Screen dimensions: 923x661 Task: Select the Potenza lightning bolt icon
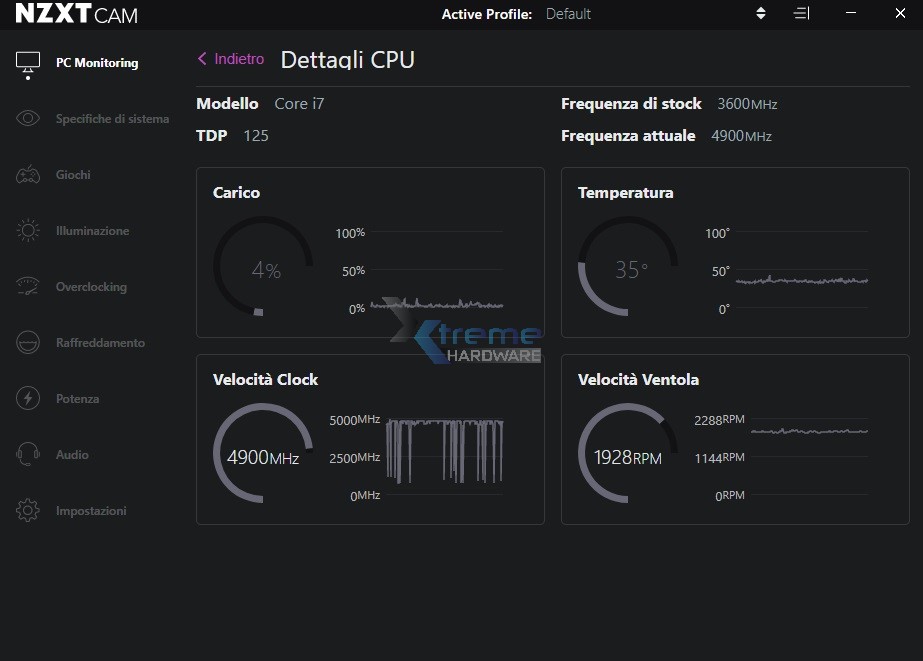pyautogui.click(x=28, y=399)
